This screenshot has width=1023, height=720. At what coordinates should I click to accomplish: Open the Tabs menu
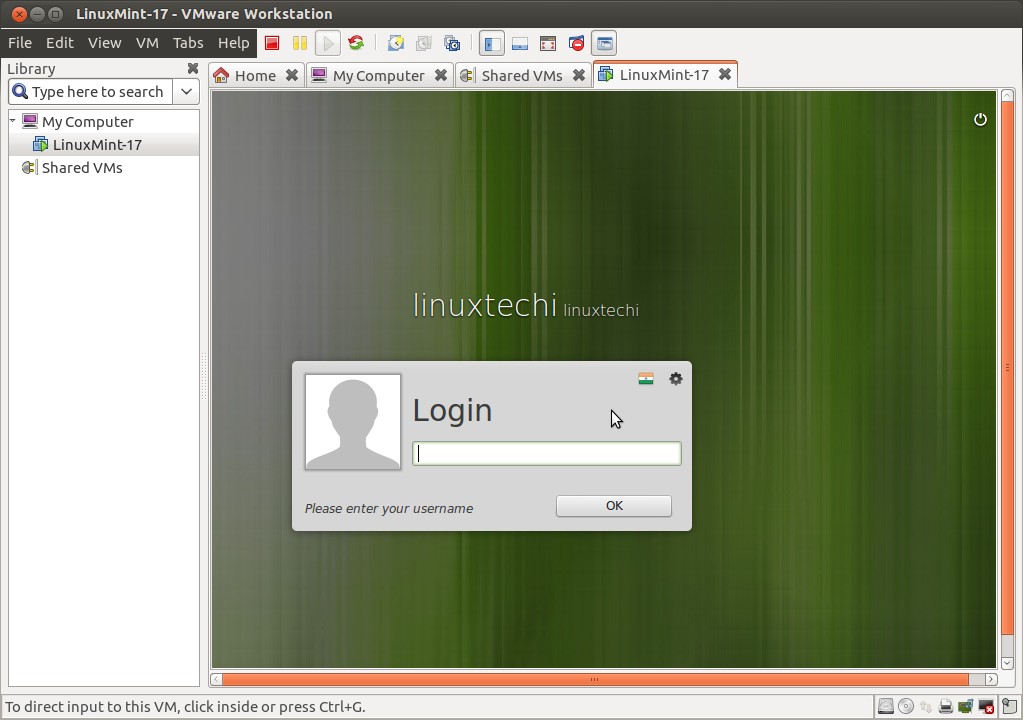[188, 43]
